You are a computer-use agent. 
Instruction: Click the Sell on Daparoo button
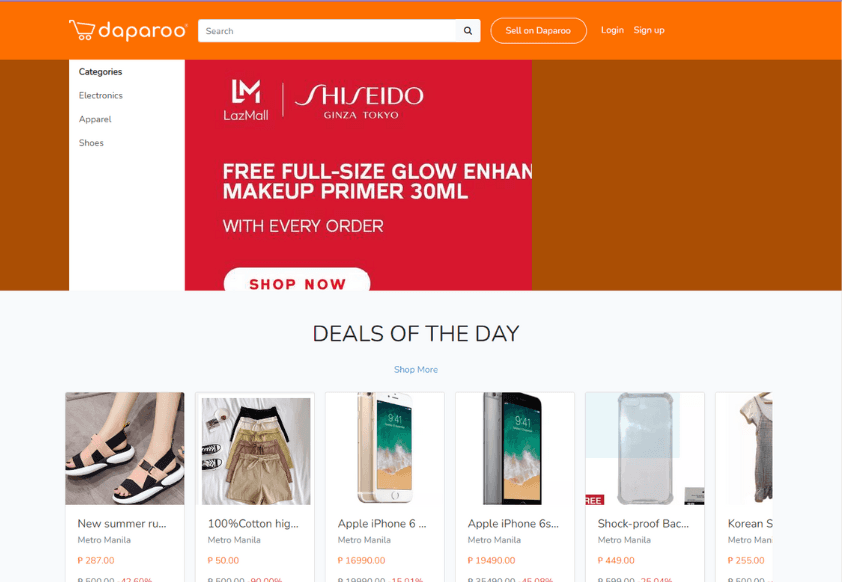click(x=538, y=30)
